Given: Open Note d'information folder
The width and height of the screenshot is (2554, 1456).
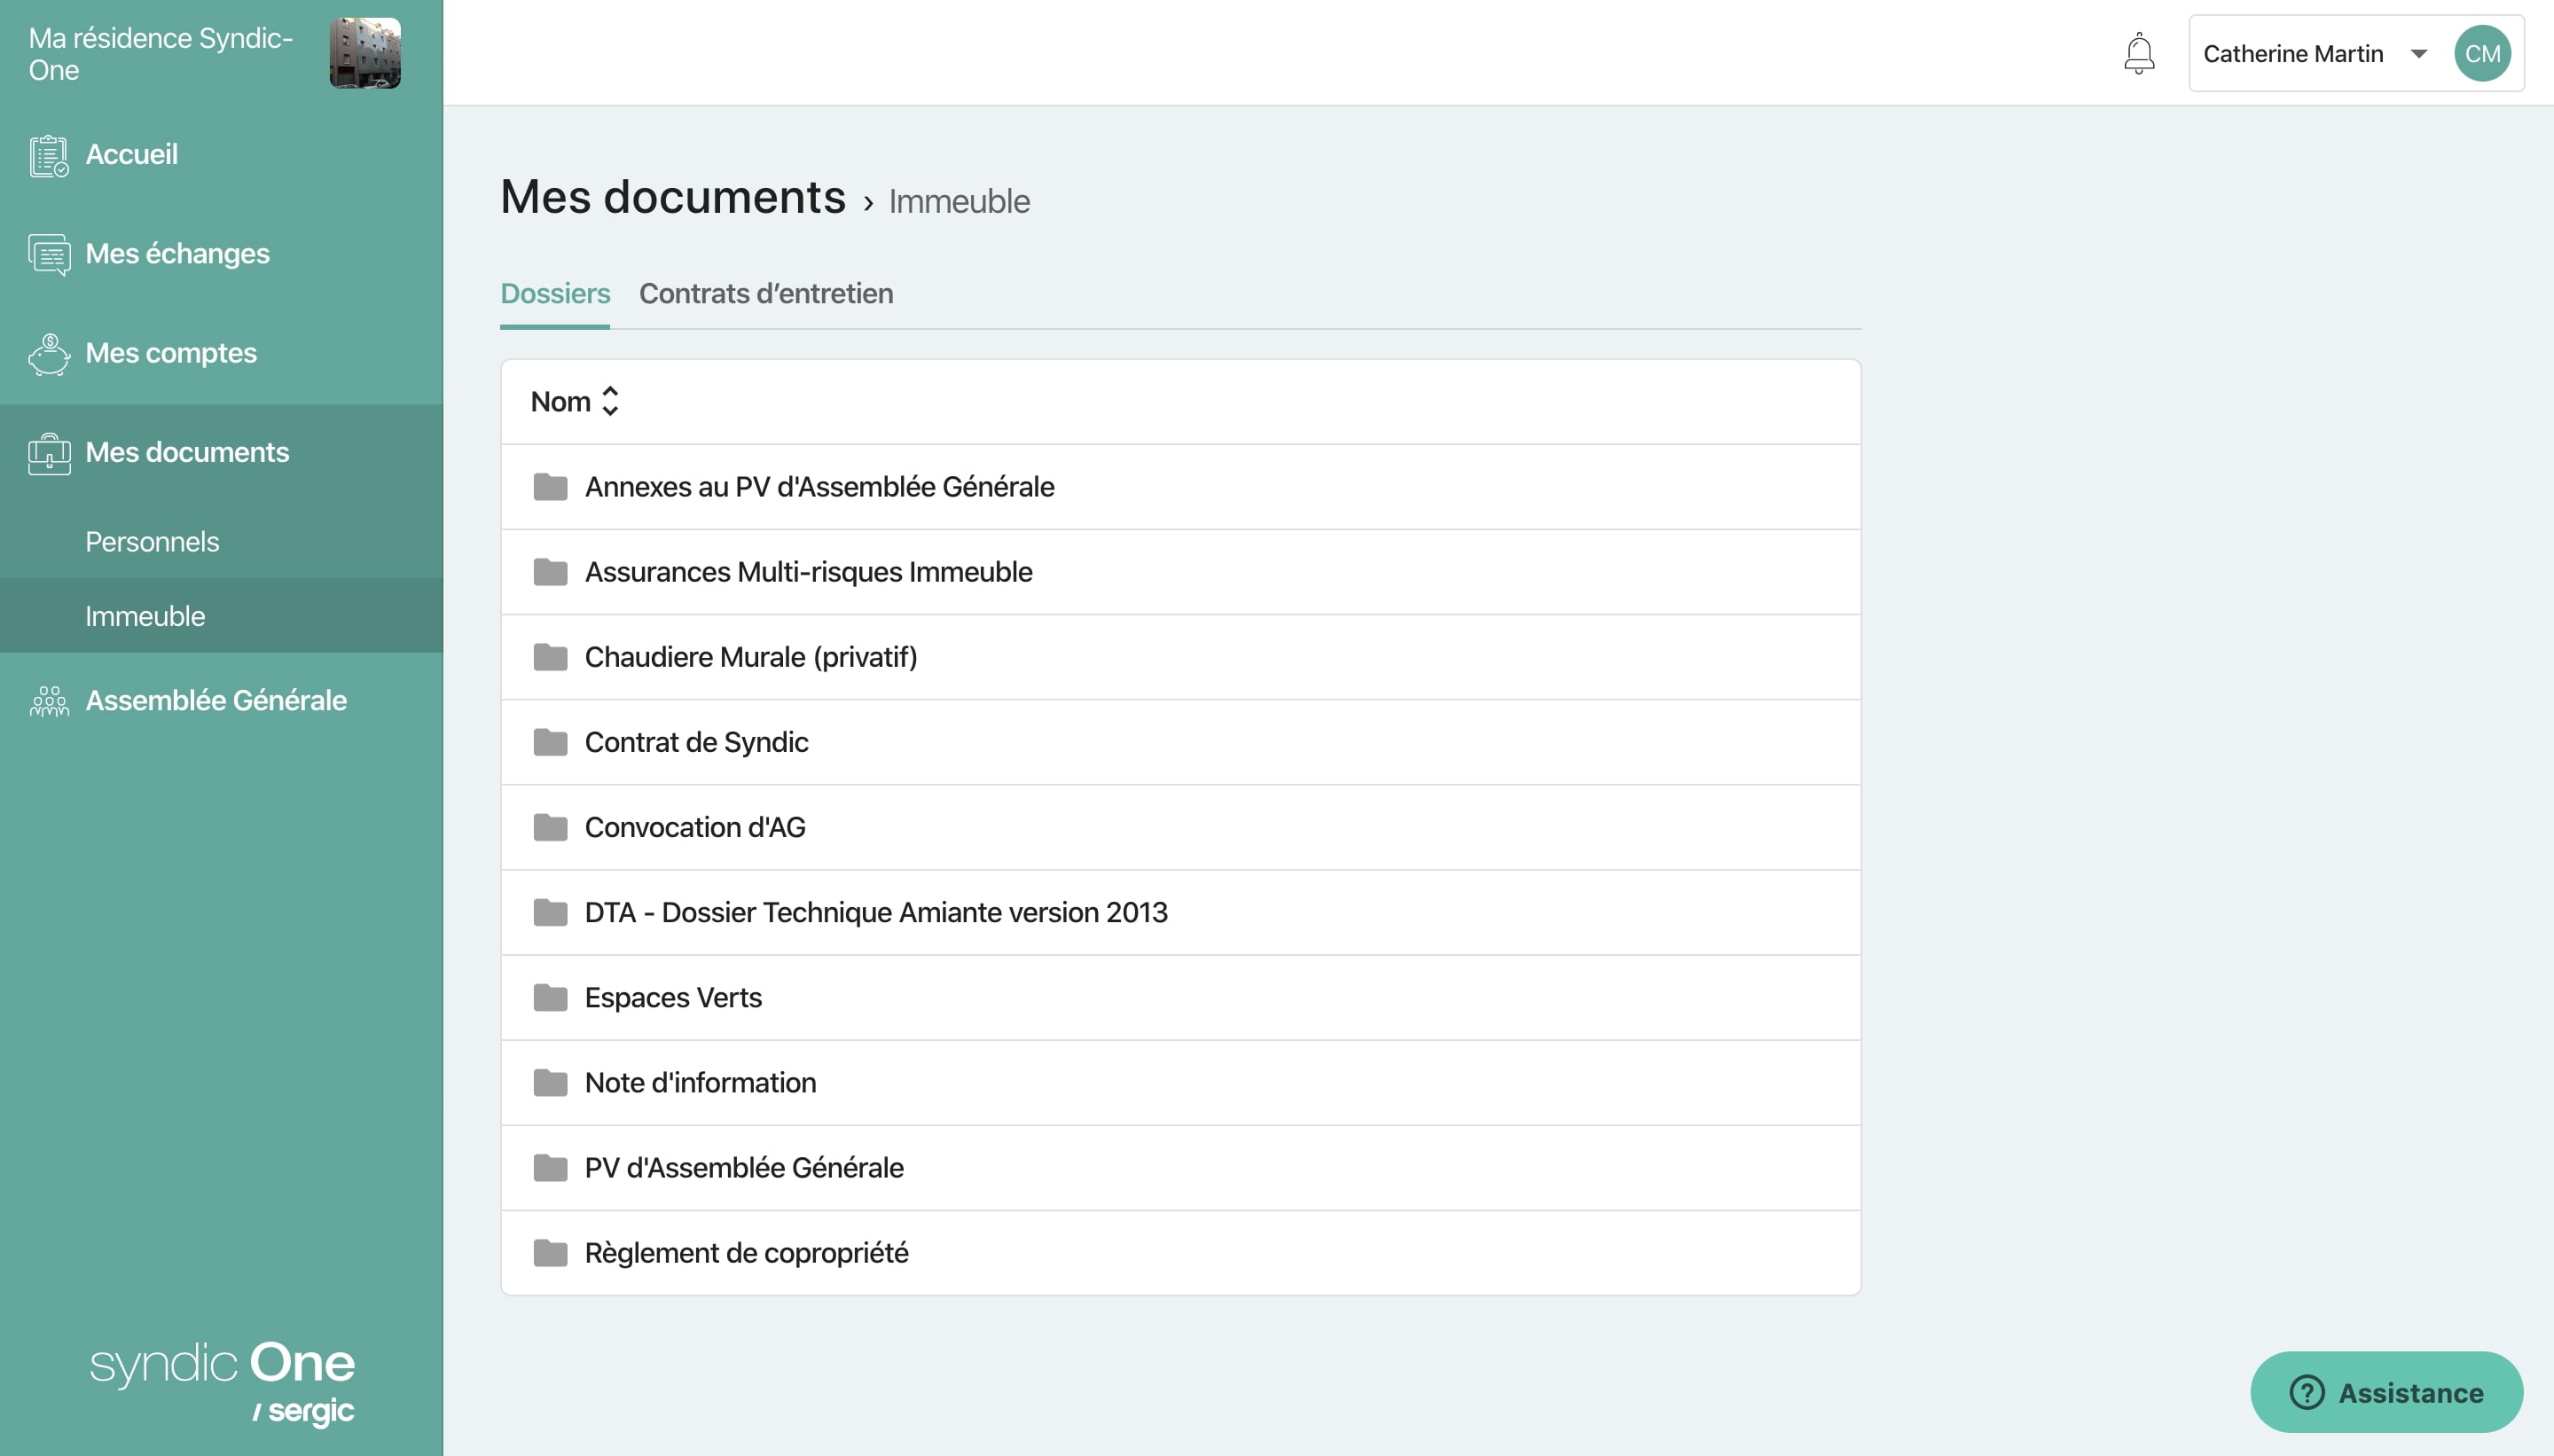Looking at the screenshot, I should coord(1180,1082).
